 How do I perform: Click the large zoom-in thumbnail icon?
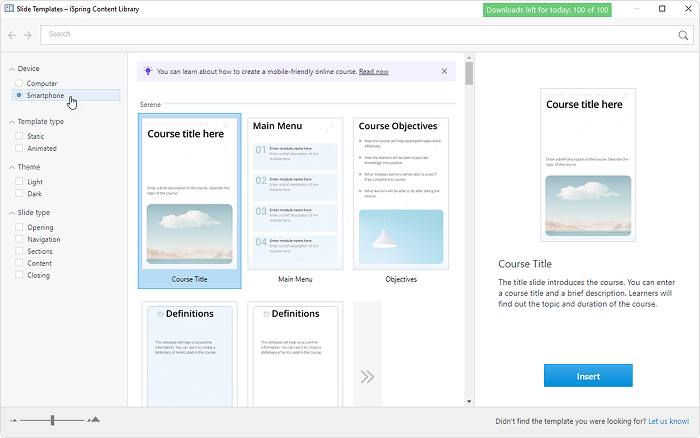coord(94,420)
